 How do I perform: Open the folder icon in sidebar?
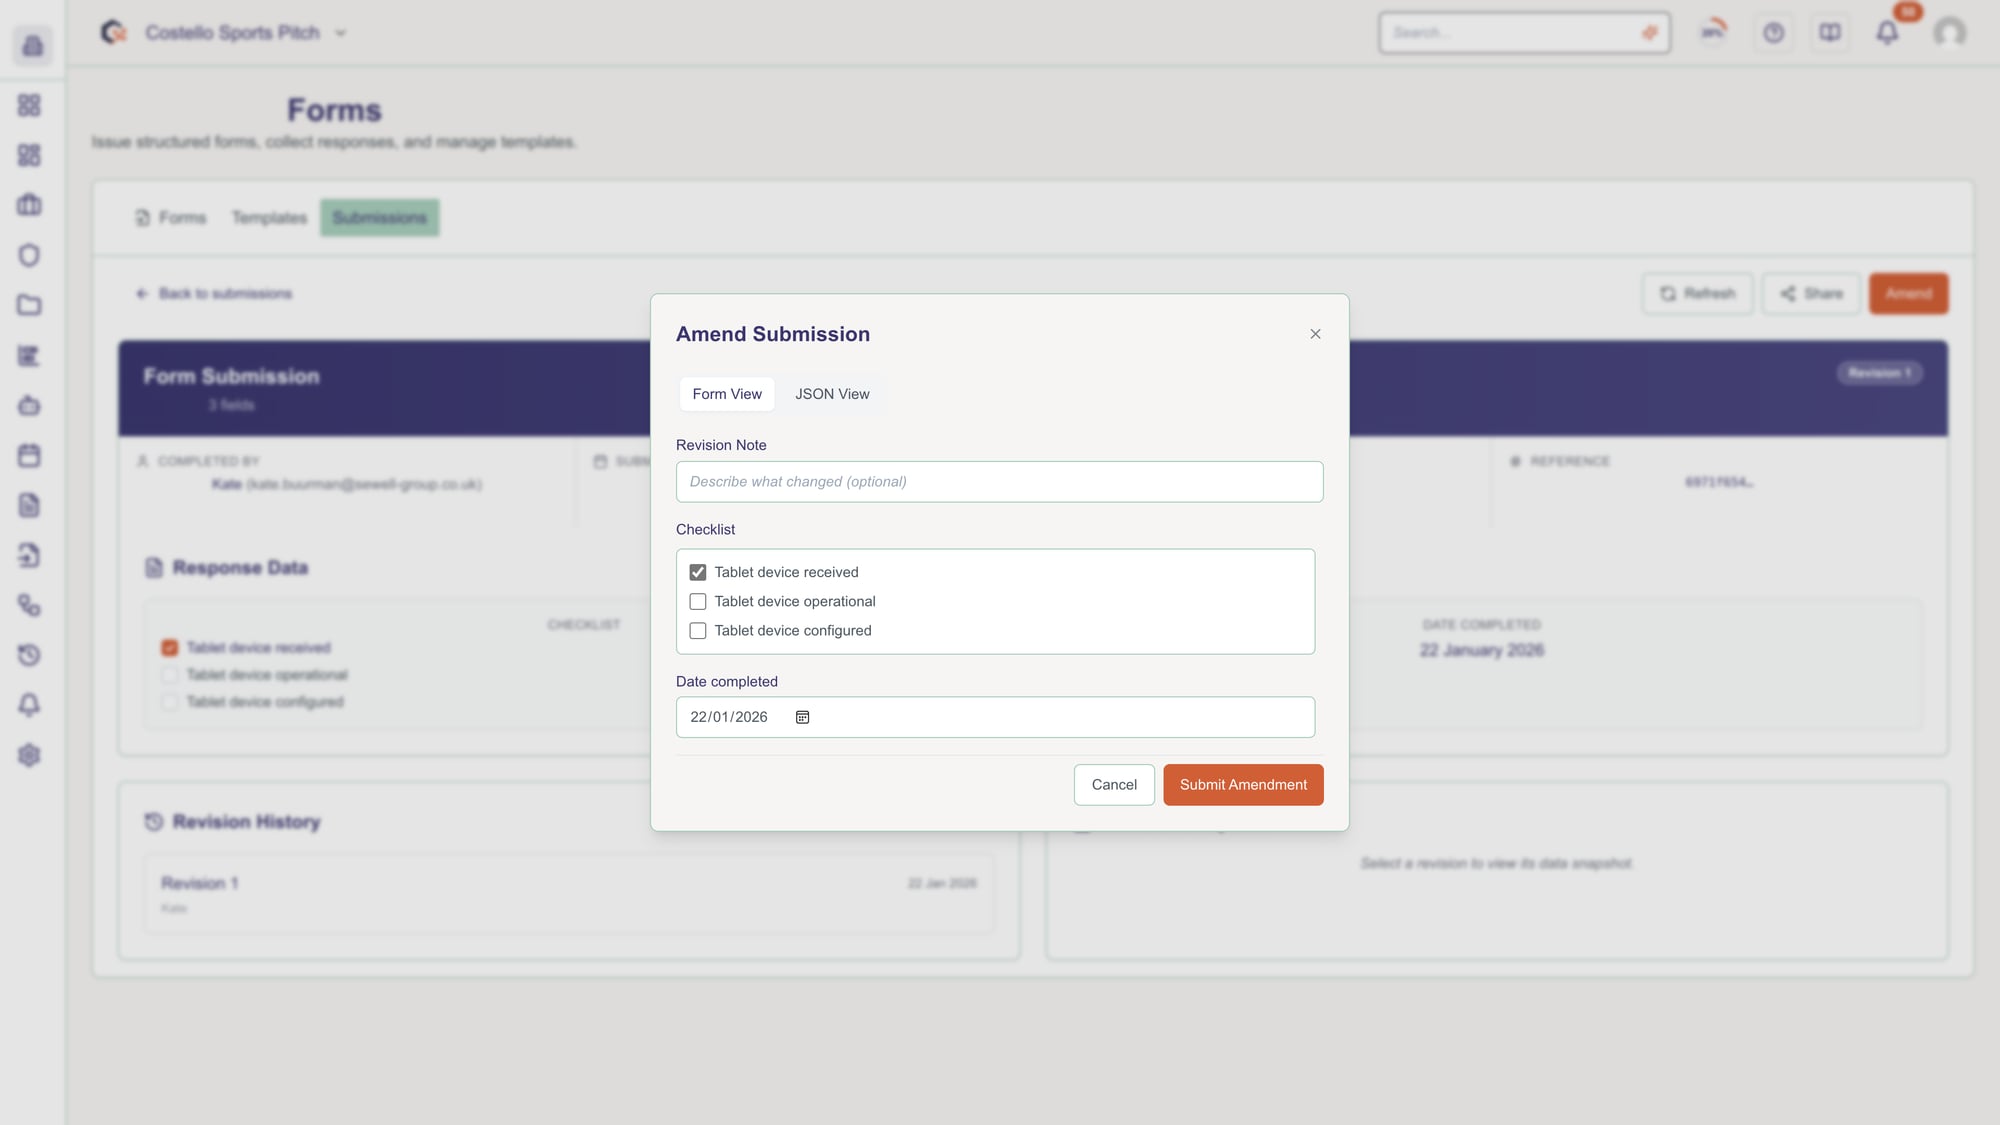(x=29, y=305)
